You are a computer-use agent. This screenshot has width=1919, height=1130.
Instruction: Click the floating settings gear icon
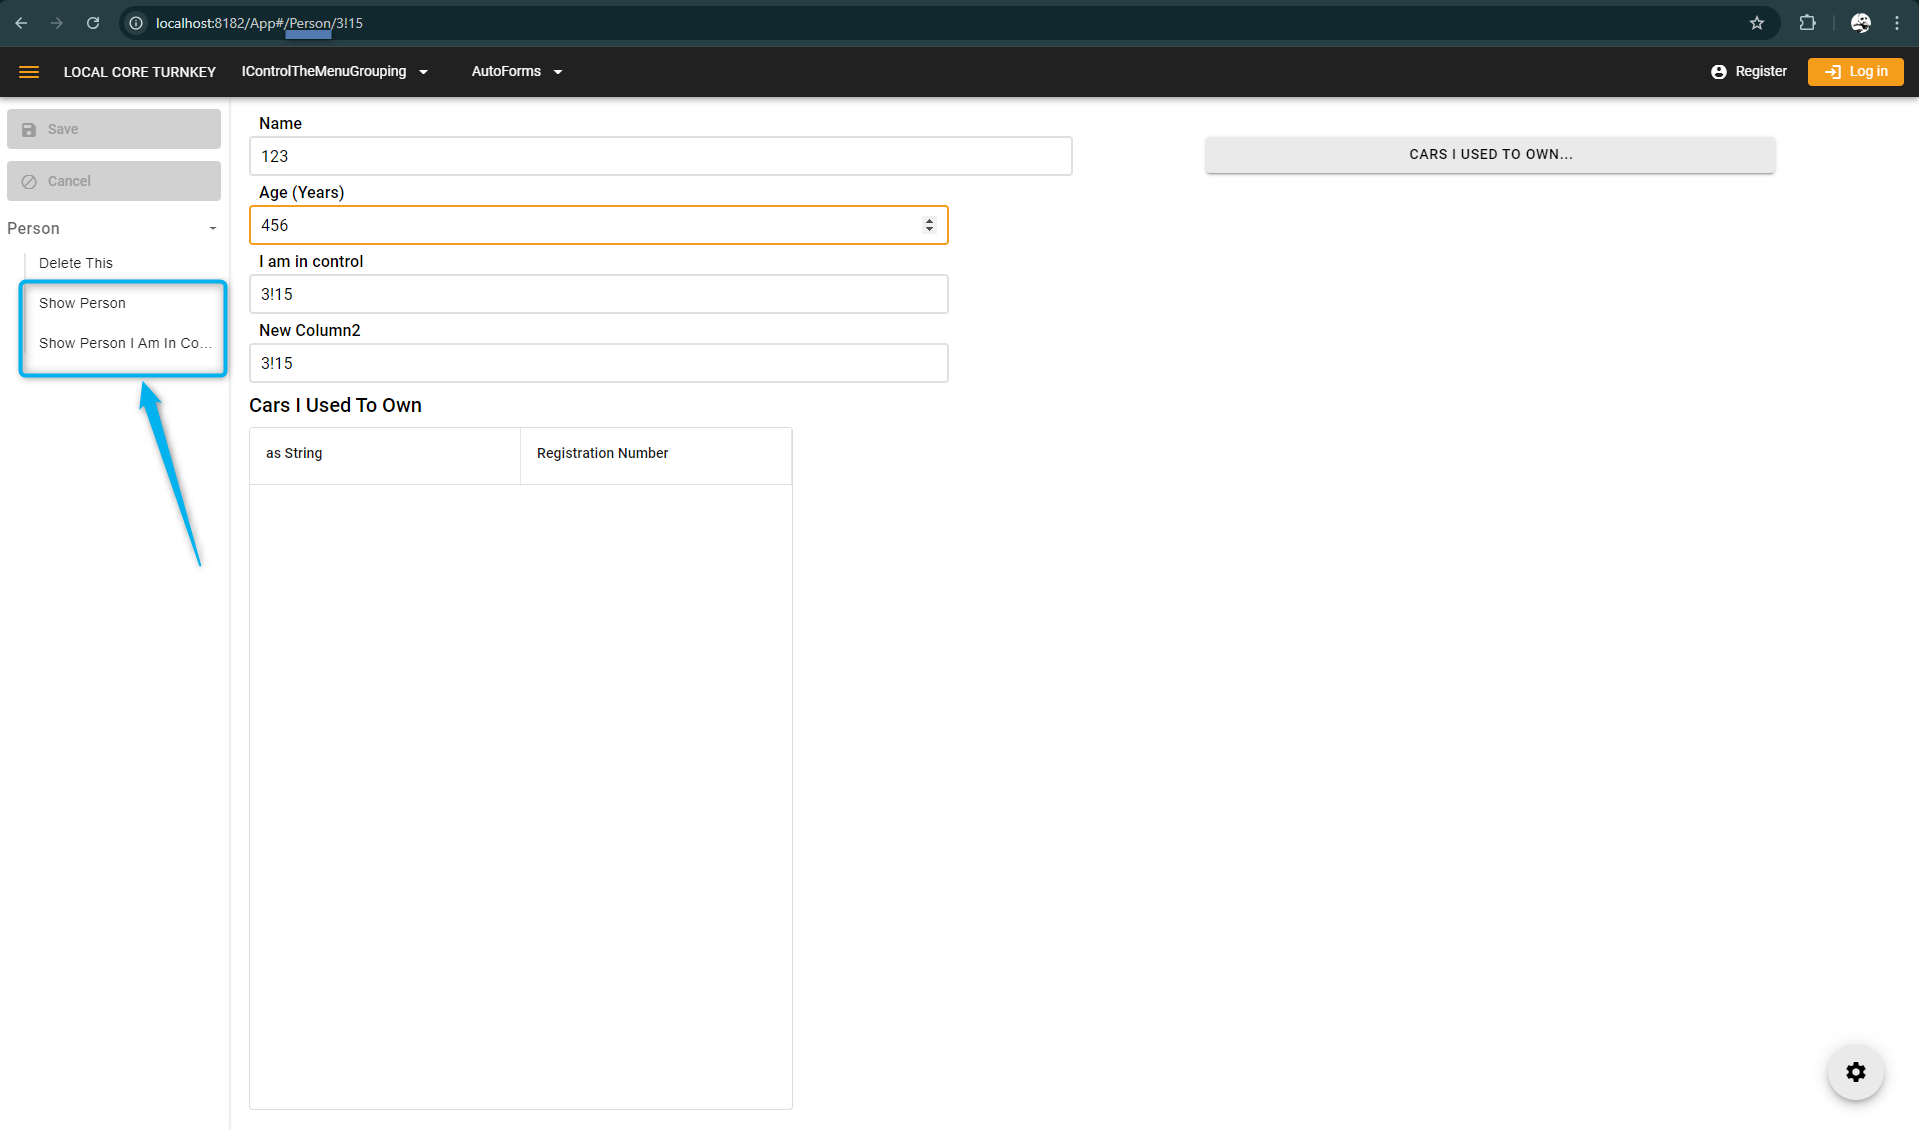[x=1855, y=1072]
